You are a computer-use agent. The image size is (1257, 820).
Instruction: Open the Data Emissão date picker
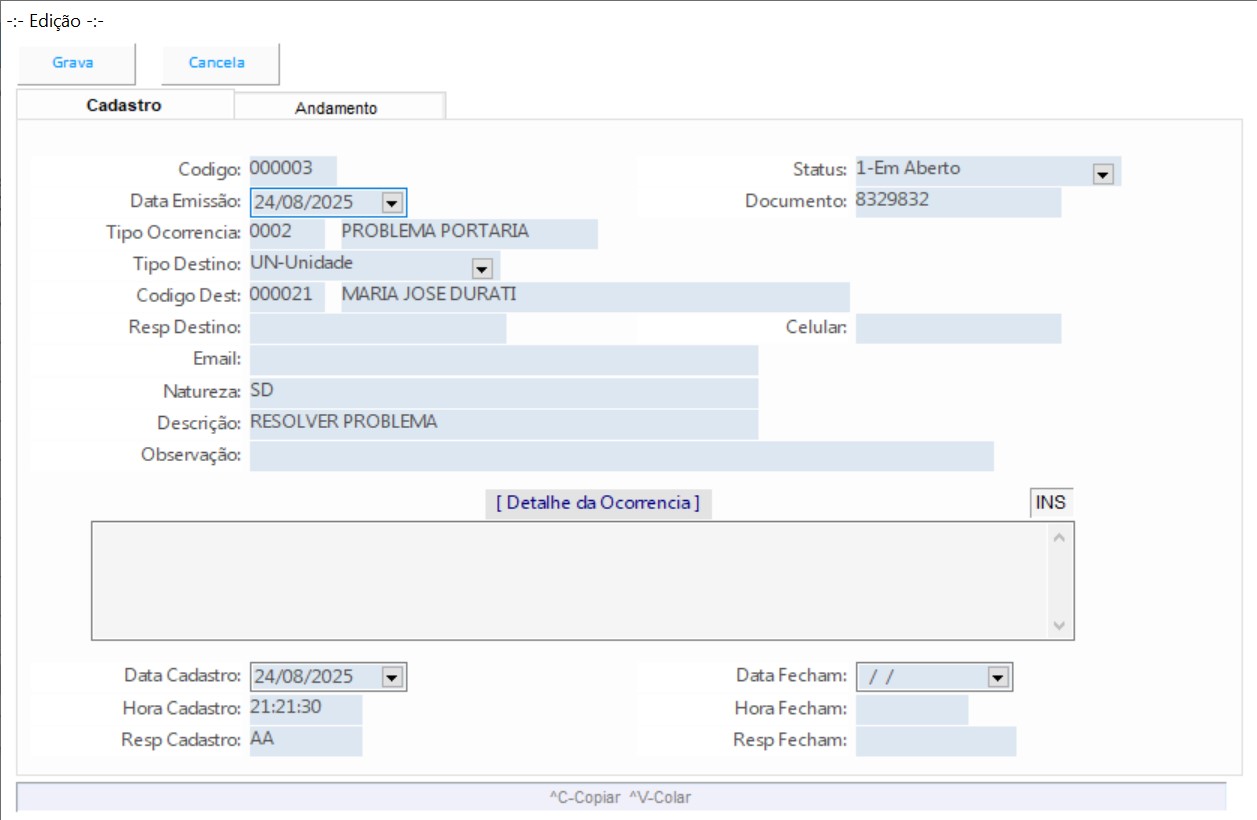pos(392,203)
